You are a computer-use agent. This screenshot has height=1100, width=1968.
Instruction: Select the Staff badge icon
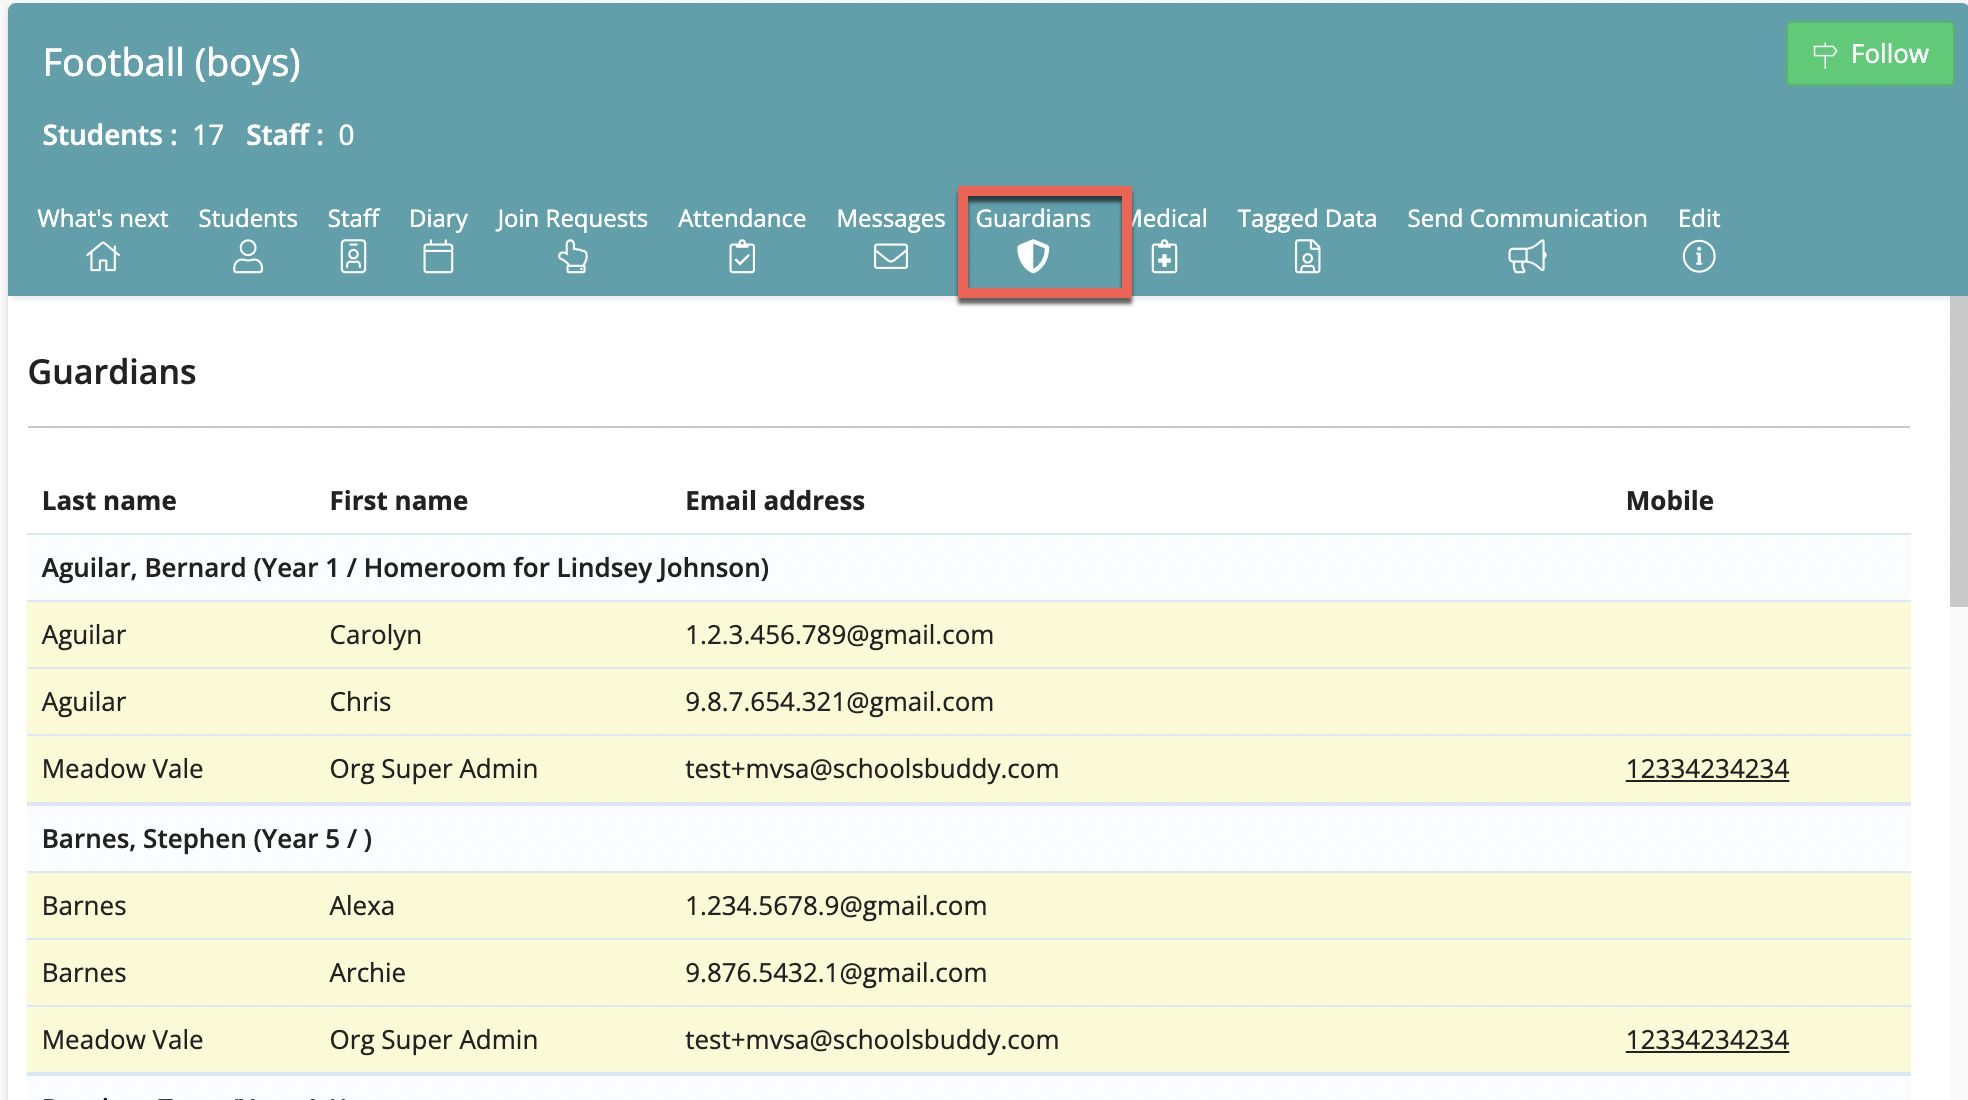353,257
